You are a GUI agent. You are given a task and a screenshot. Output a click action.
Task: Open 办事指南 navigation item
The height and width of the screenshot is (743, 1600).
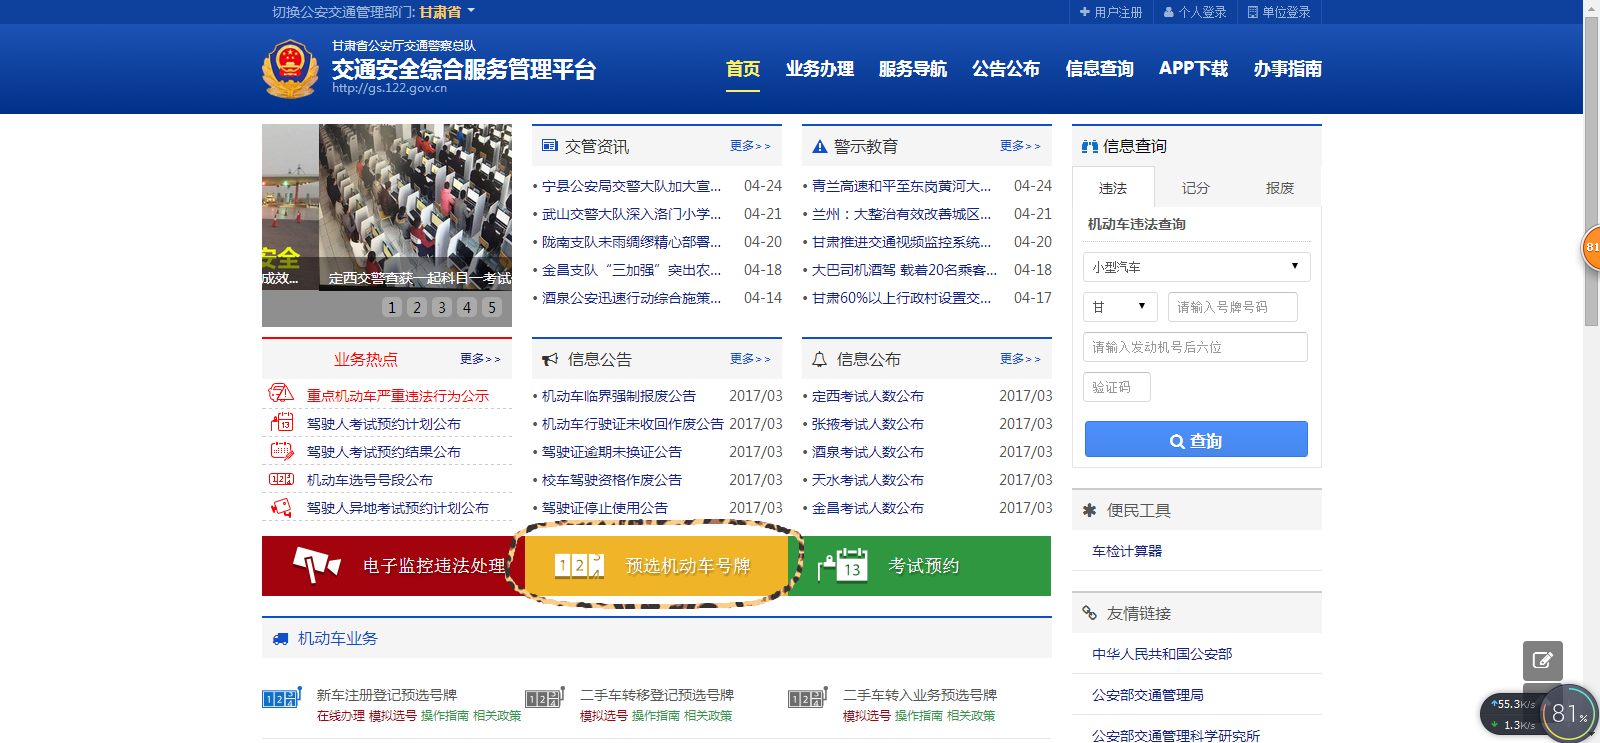coord(1288,69)
